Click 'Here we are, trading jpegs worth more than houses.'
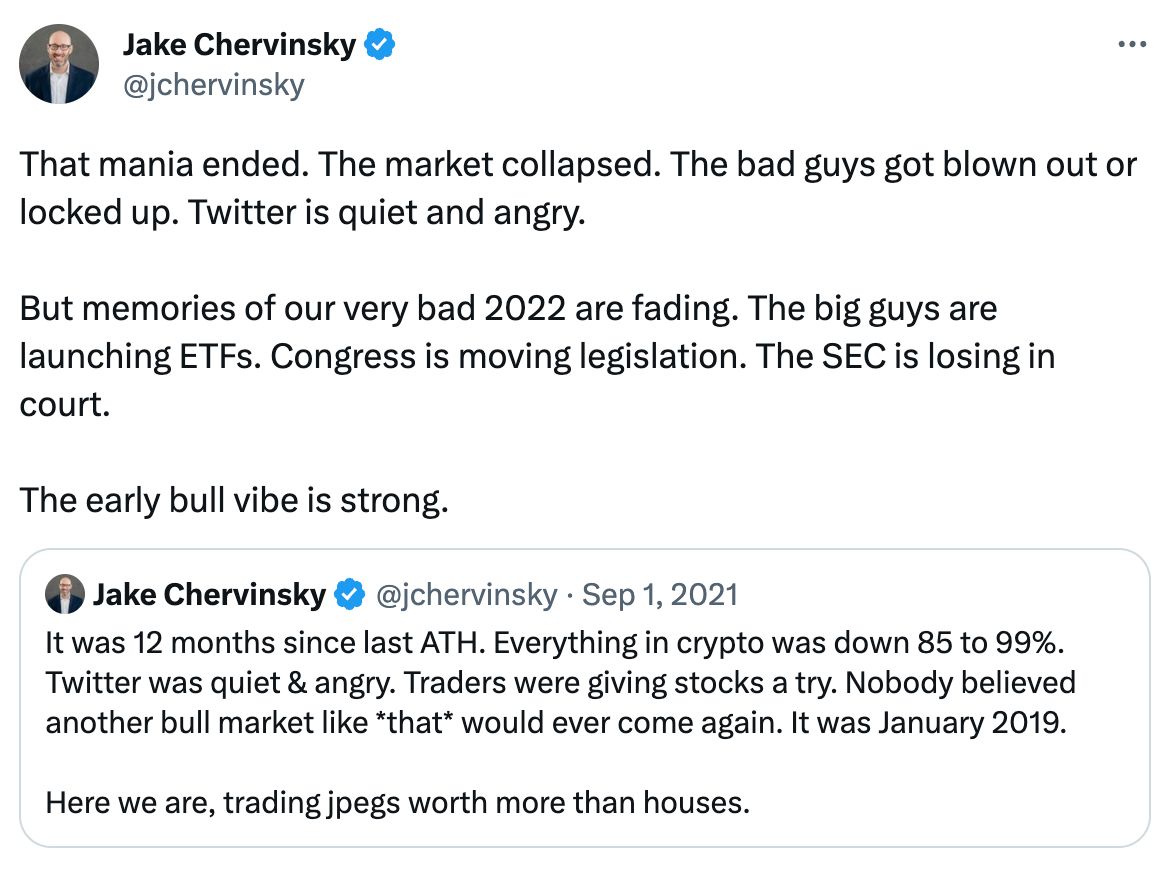This screenshot has height=870, width=1174. click(x=398, y=801)
